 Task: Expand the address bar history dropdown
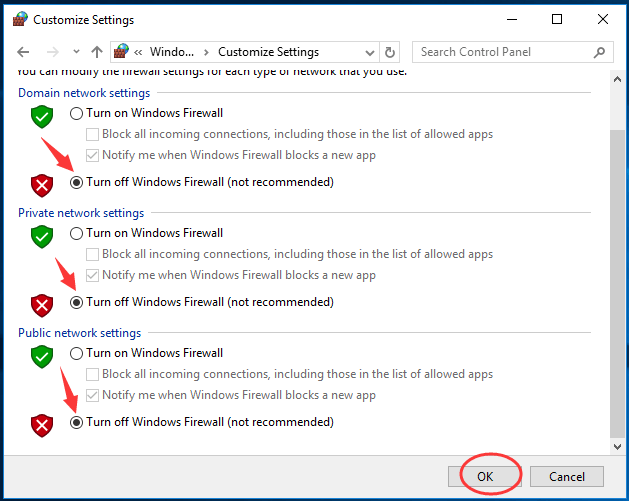click(370, 52)
